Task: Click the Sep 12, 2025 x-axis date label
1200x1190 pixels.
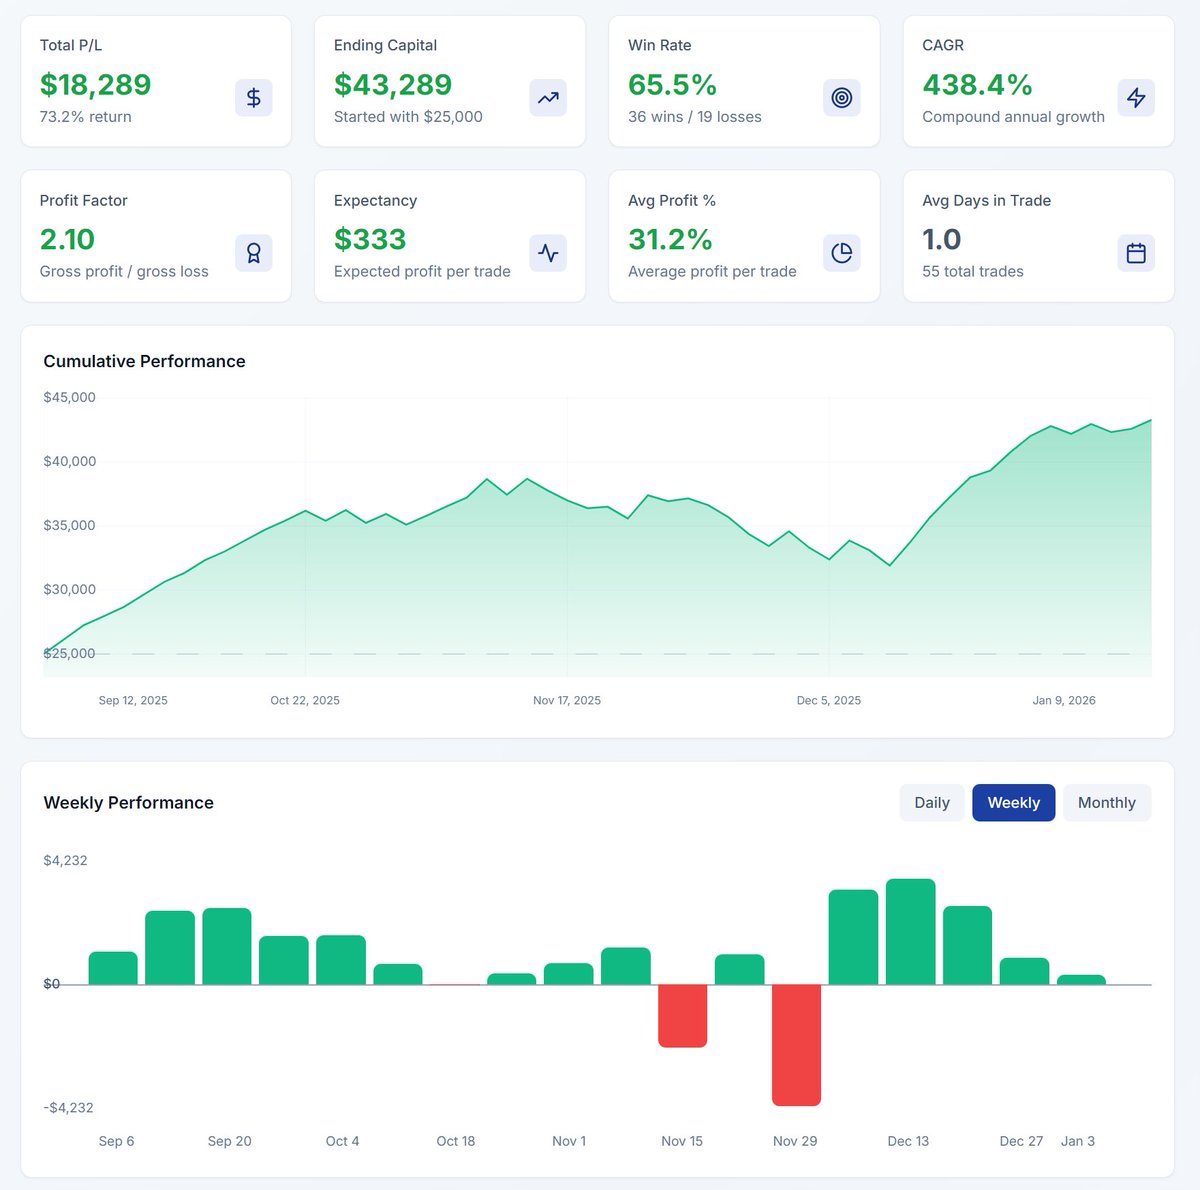Action: pos(133,701)
